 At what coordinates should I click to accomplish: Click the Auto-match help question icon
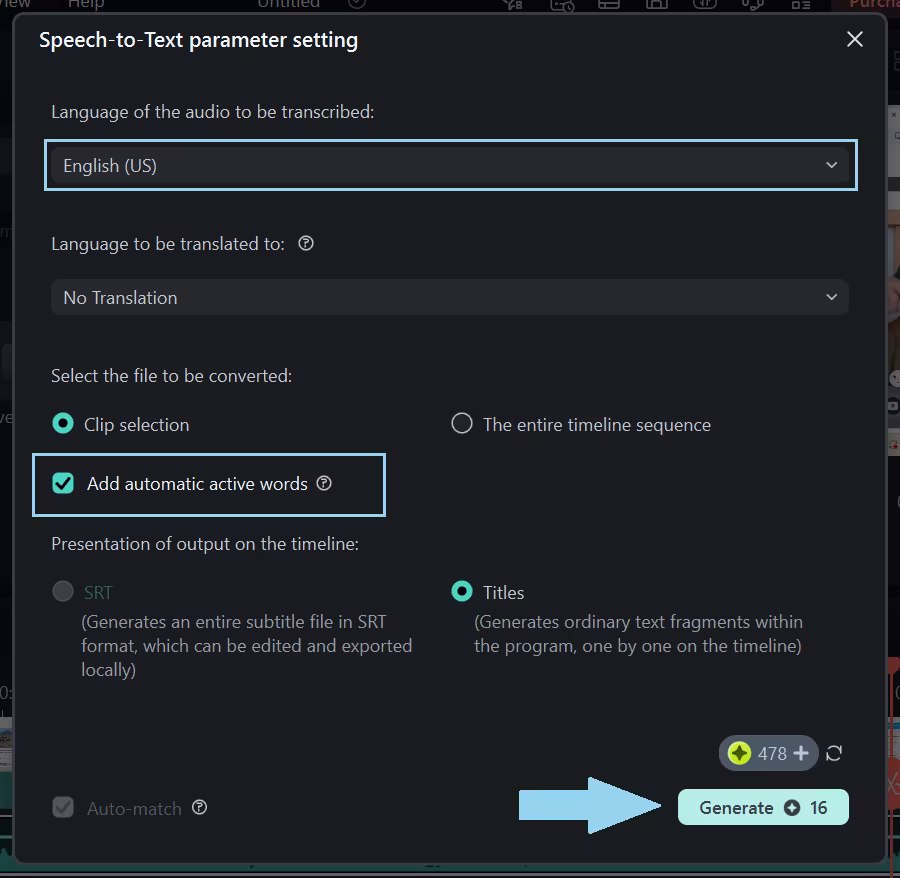(x=200, y=807)
